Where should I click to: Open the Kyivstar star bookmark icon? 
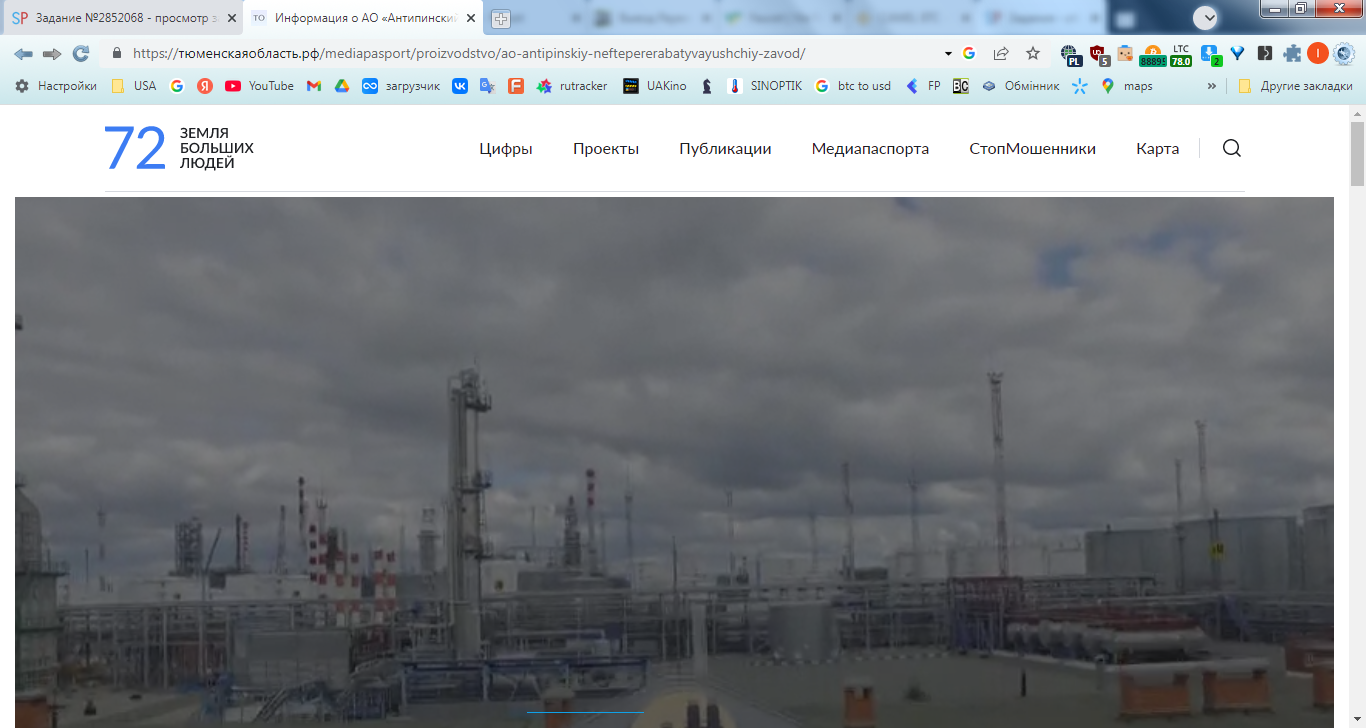point(1079,86)
